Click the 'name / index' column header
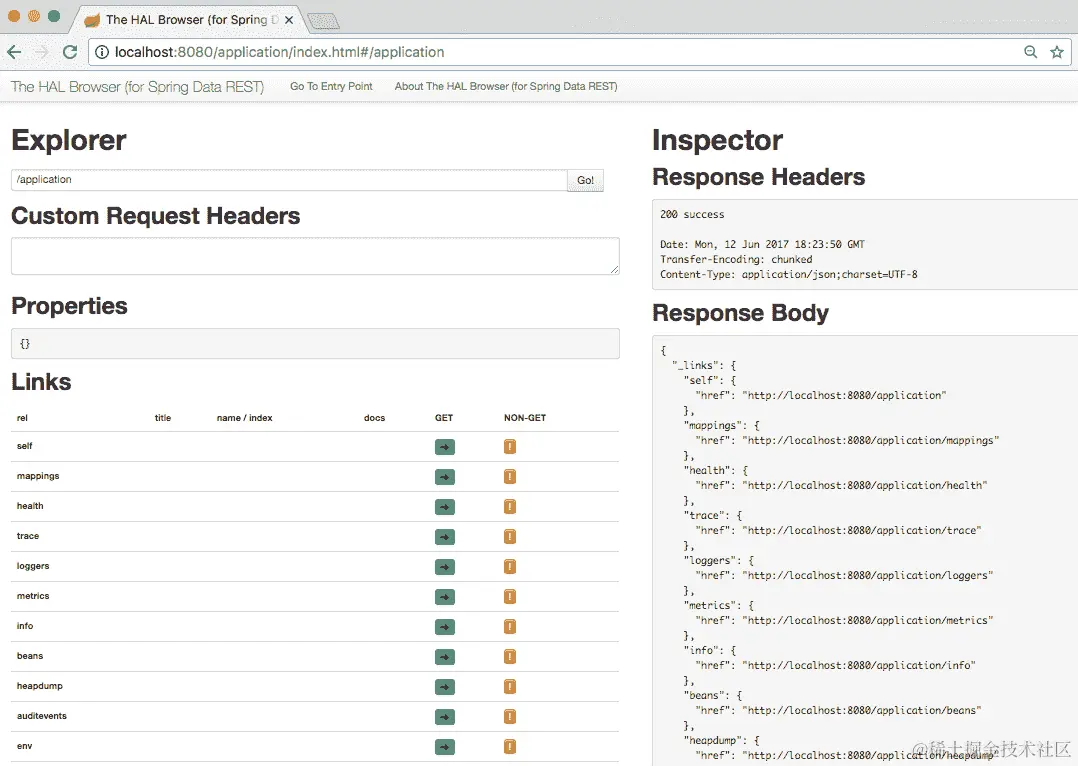This screenshot has height=766, width=1078. (x=245, y=417)
